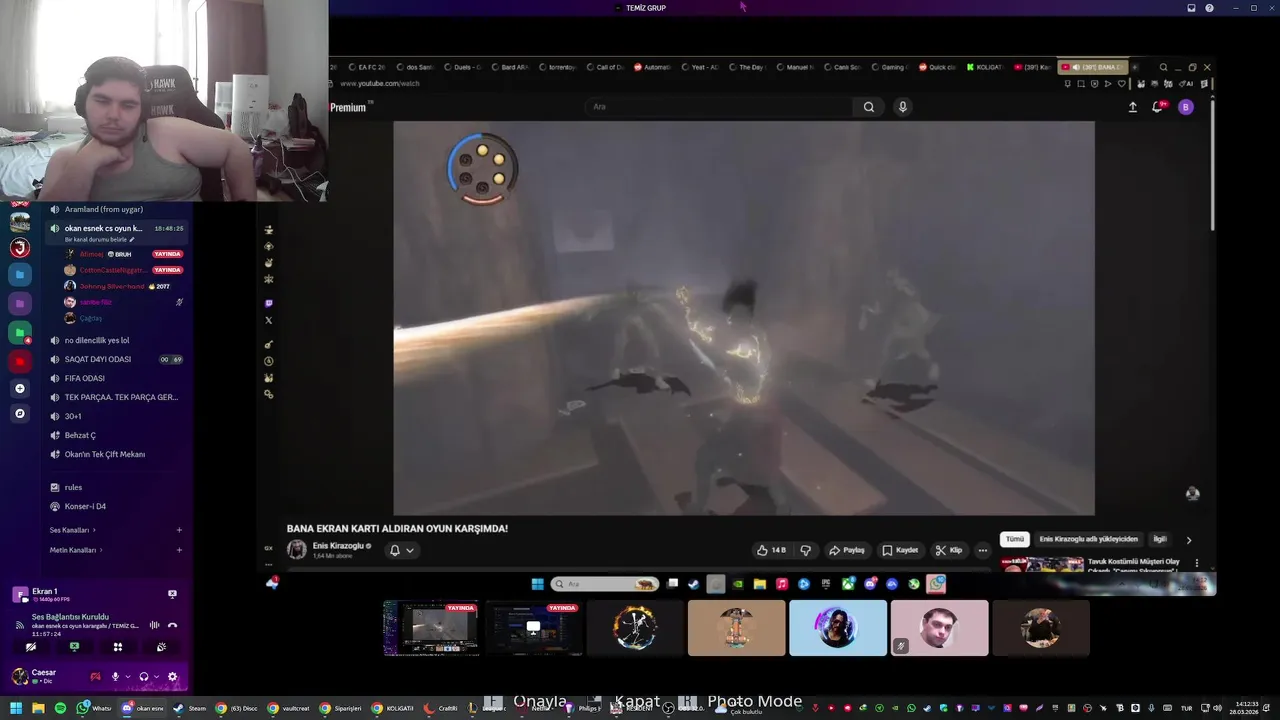Select user Johnny Silverhand in the voice channel

point(110,286)
